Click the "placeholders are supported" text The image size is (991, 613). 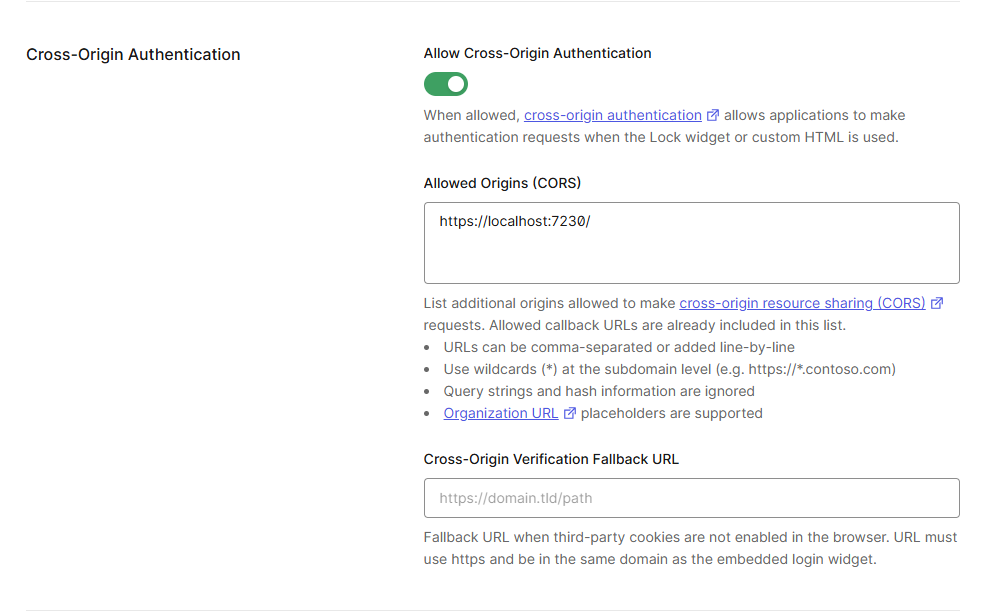(671, 413)
